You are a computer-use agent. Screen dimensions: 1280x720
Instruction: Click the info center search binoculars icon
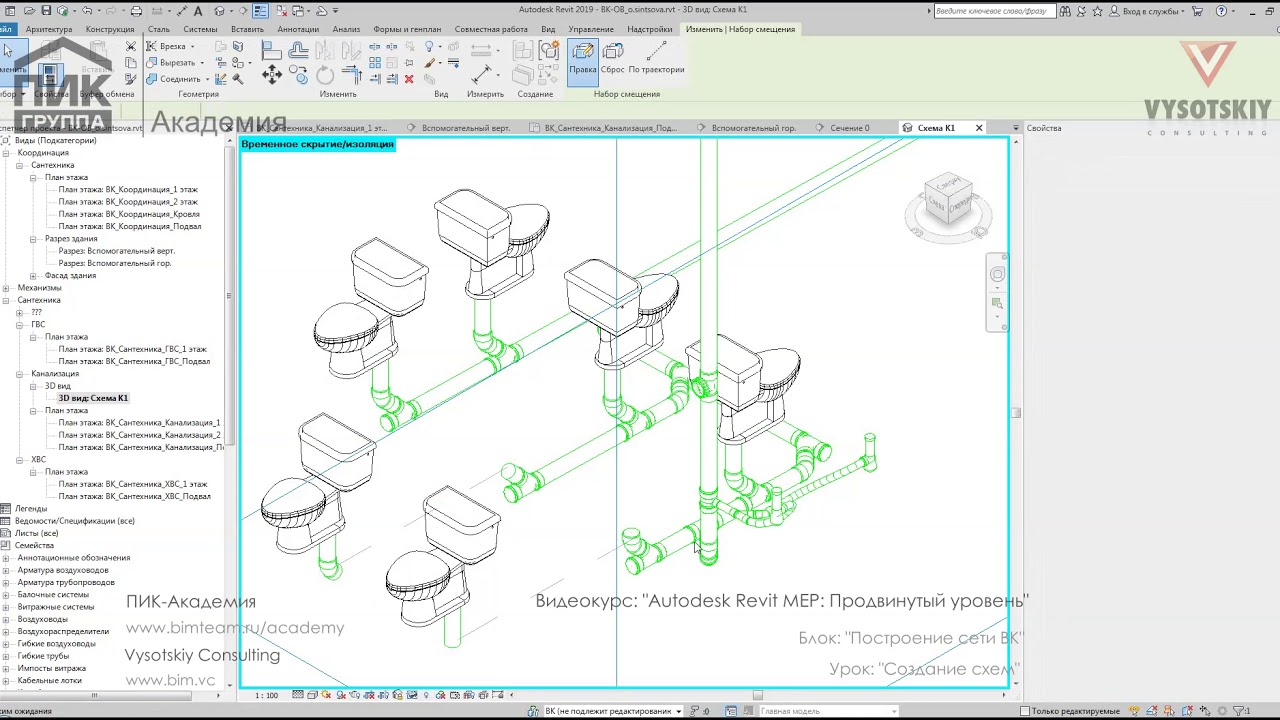click(x=1064, y=11)
